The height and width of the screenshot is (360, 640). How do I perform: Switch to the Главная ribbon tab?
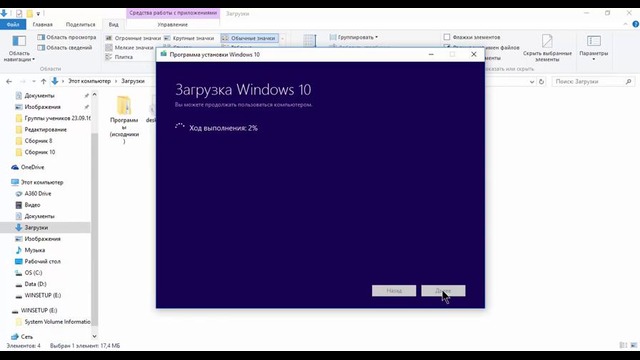(42, 24)
